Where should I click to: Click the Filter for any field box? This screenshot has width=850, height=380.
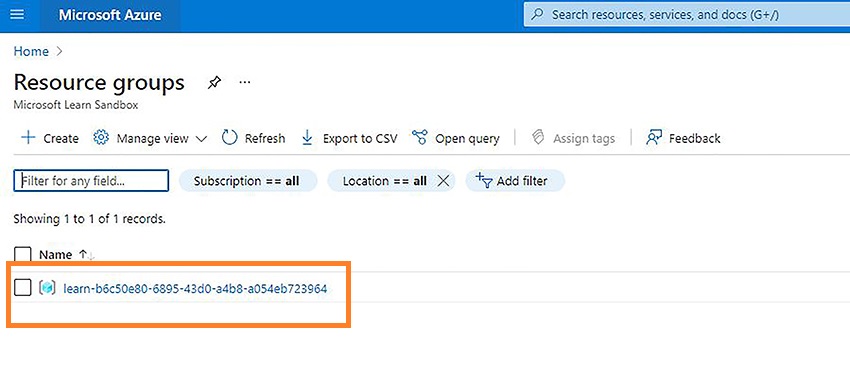coord(91,181)
